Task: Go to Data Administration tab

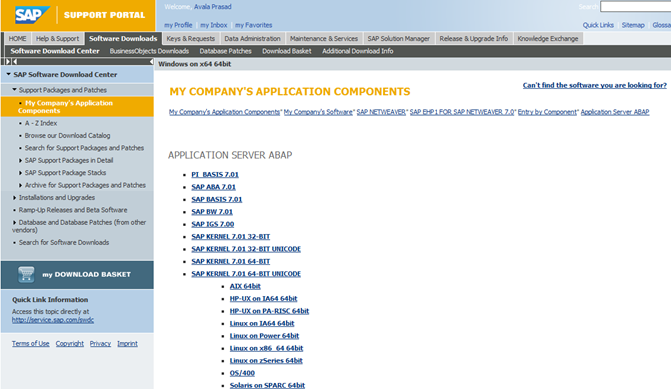Action: (252, 39)
